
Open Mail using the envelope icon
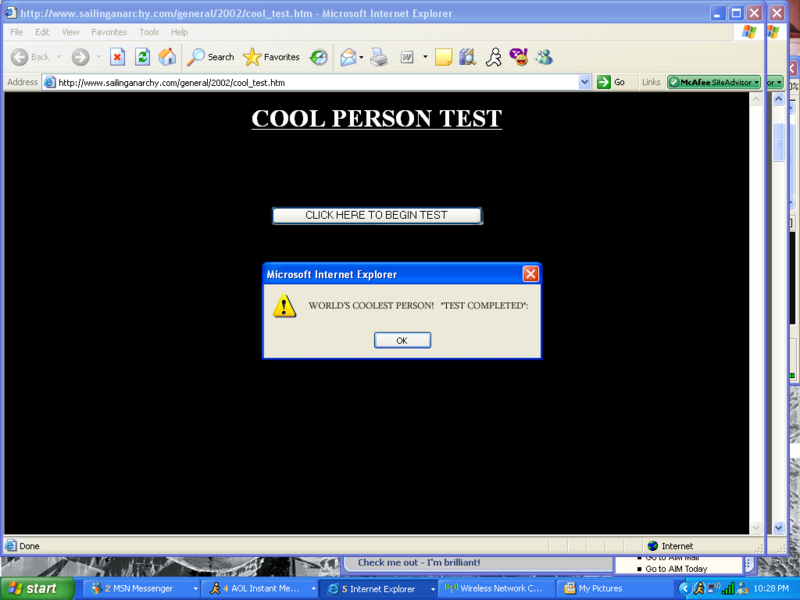347,57
